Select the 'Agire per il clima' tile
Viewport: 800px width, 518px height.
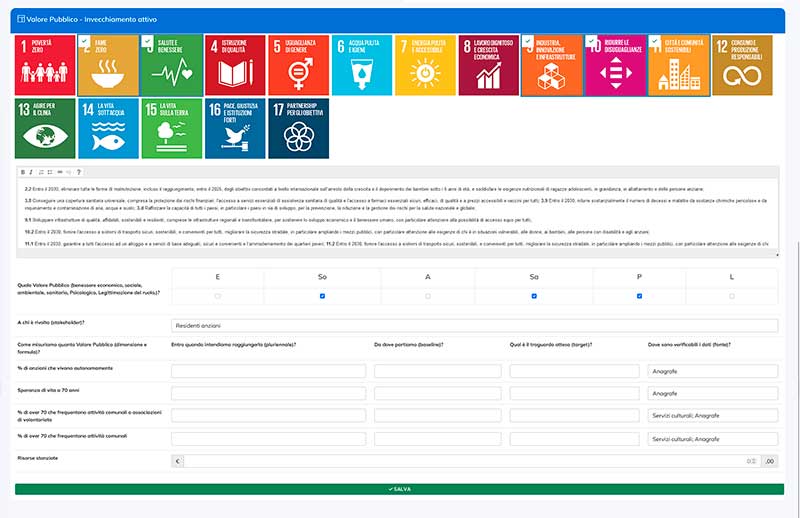tap(46, 128)
